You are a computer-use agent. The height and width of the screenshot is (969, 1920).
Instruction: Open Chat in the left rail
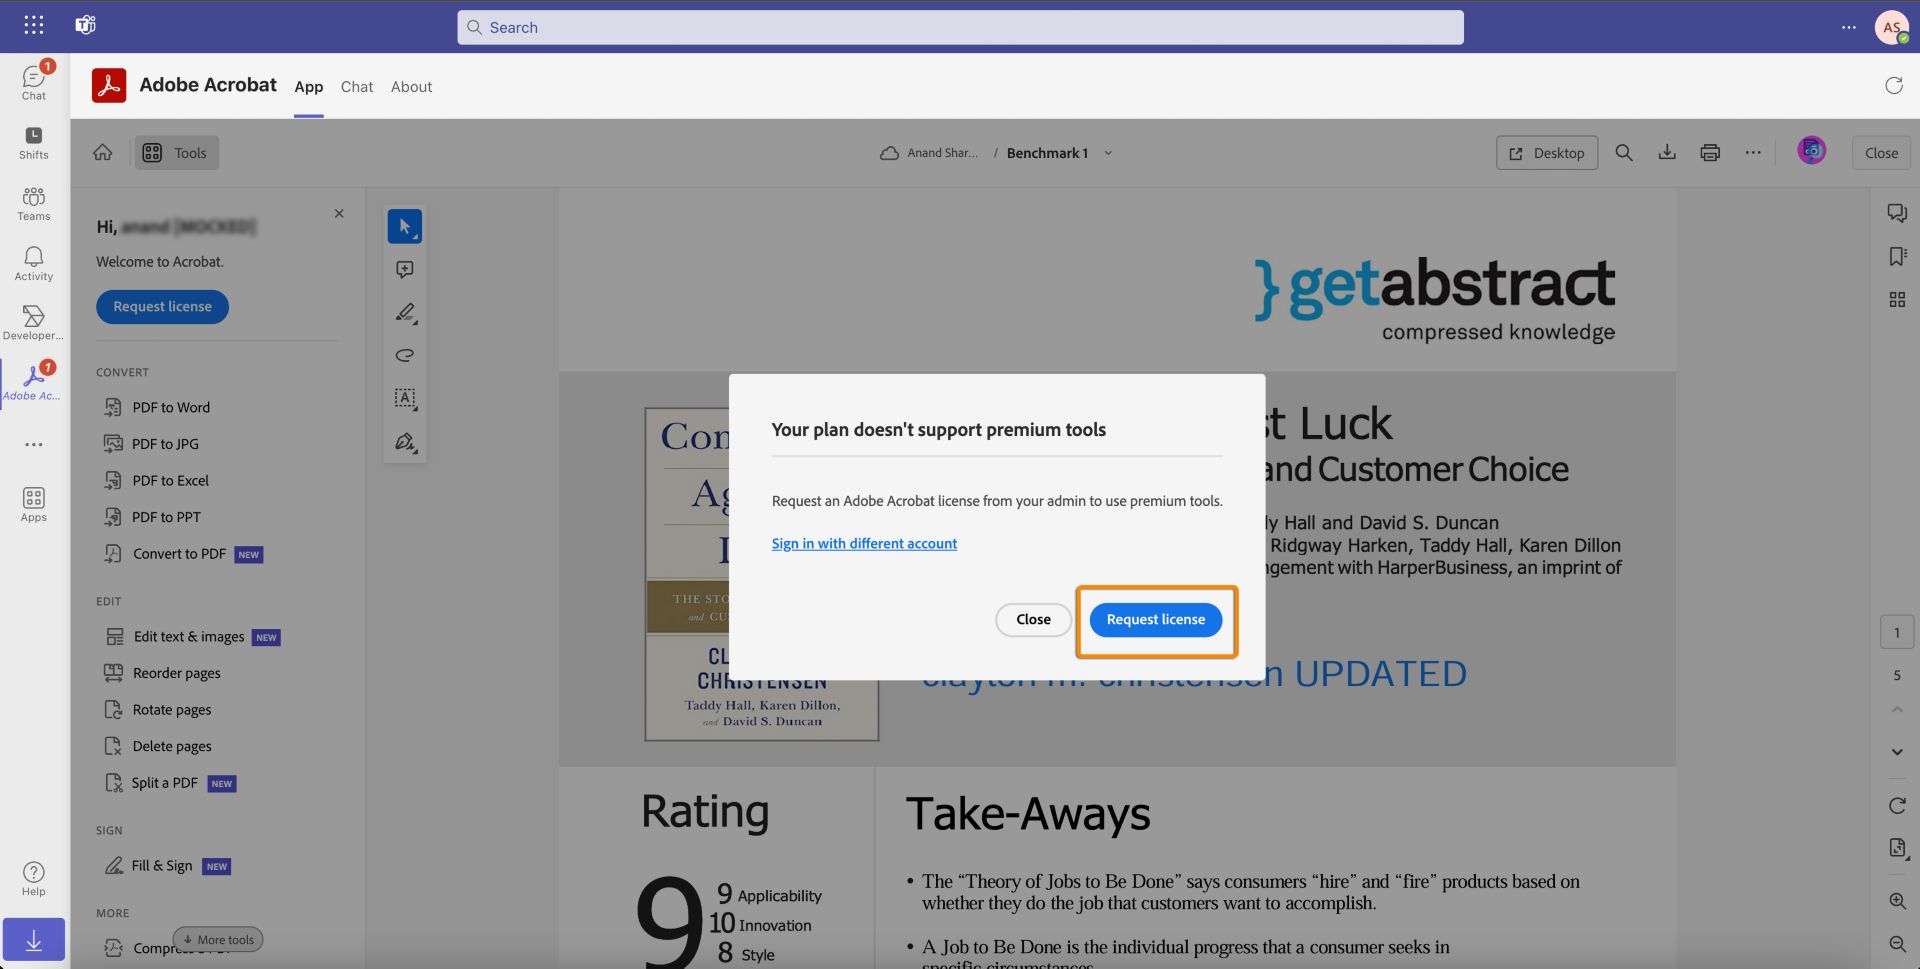point(34,81)
